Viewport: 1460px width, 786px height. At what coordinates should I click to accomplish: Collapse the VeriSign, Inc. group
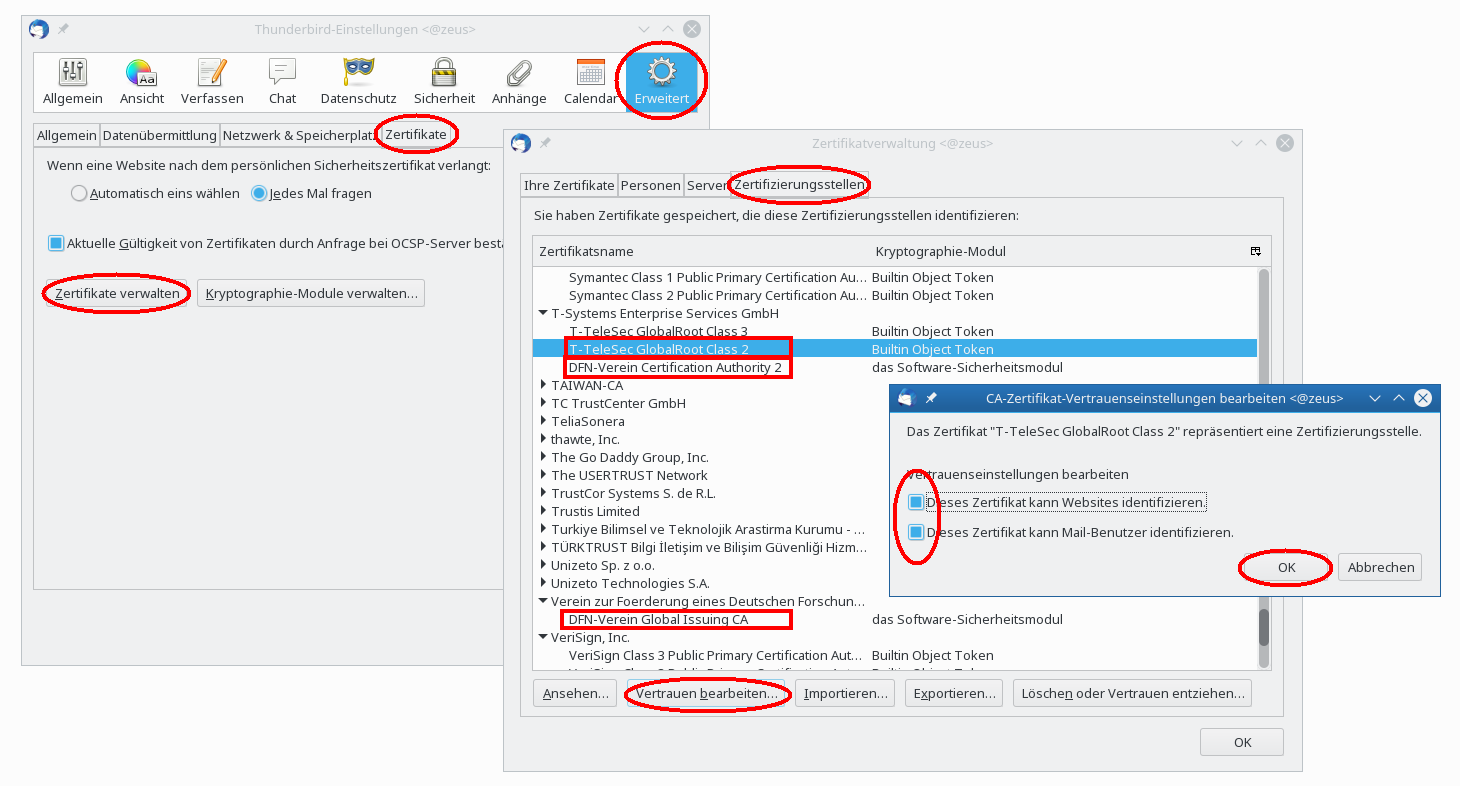pos(543,637)
